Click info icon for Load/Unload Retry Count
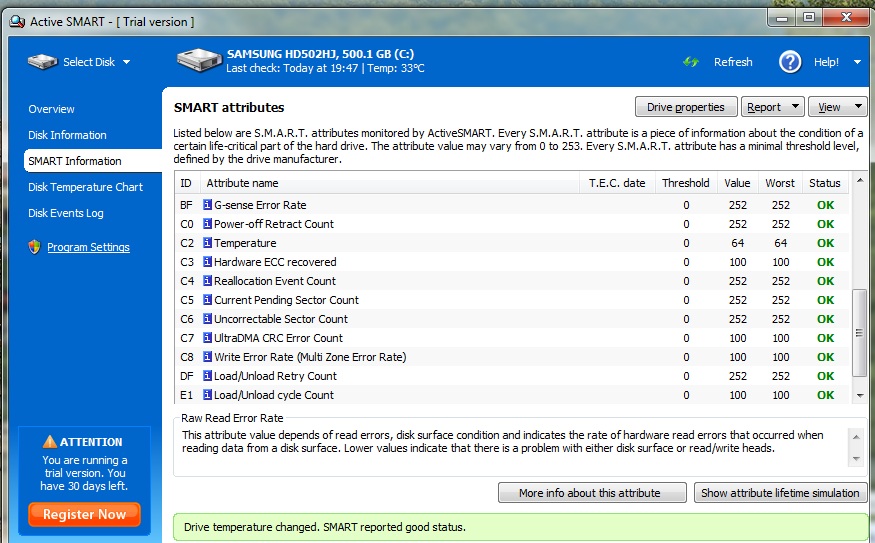This screenshot has height=543, width=875. [x=207, y=376]
